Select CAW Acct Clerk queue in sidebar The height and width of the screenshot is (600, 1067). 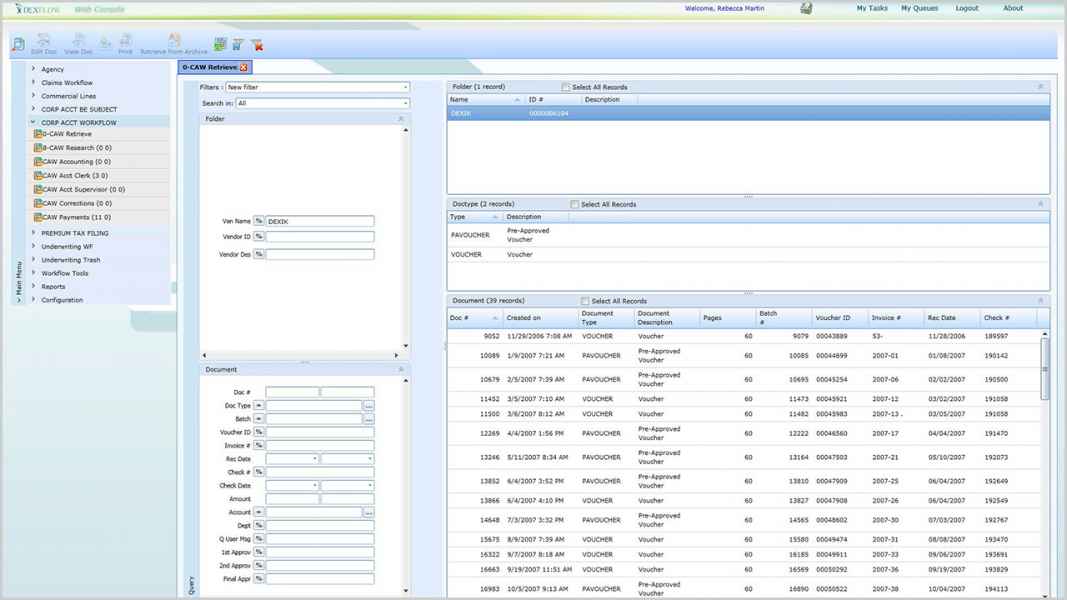point(75,175)
